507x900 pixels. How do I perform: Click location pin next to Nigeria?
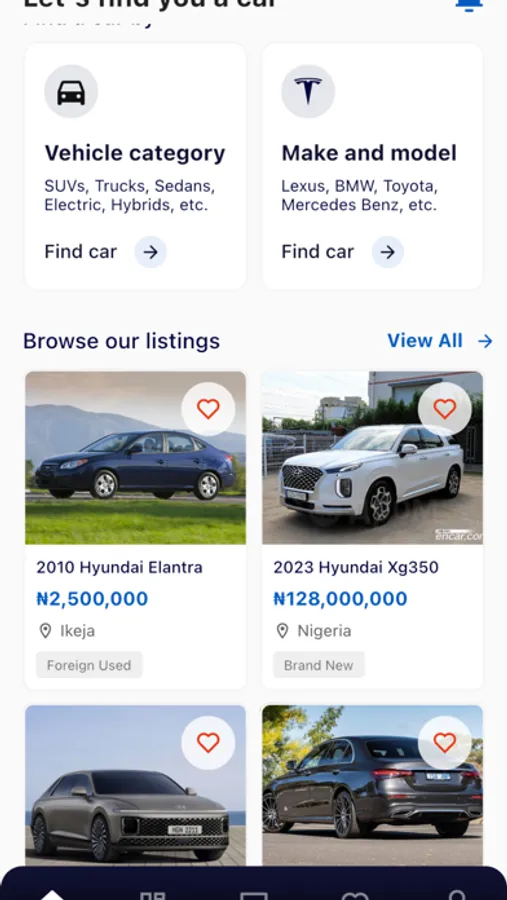(282, 631)
